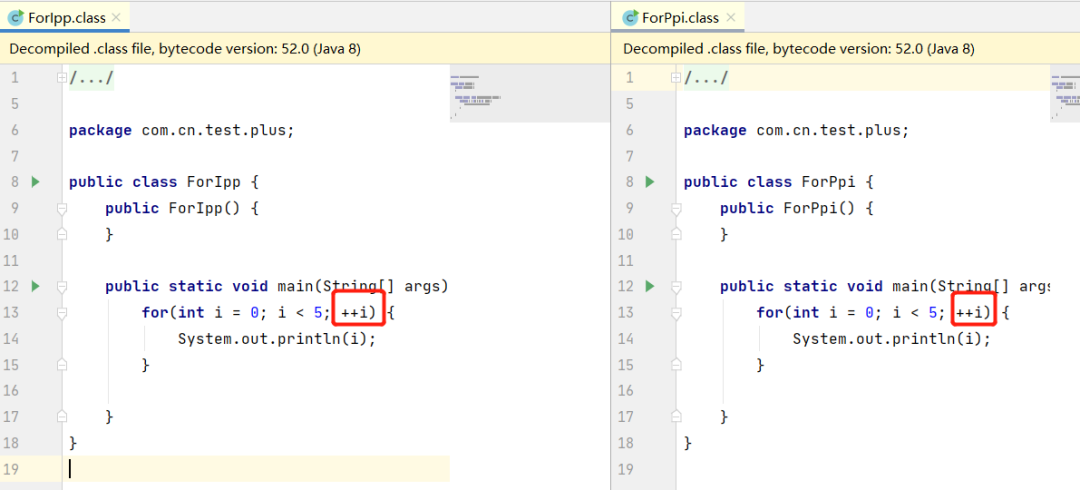Collapse the ForIpp() constructor at line 9
The image size is (1080, 490).
[x=62, y=208]
